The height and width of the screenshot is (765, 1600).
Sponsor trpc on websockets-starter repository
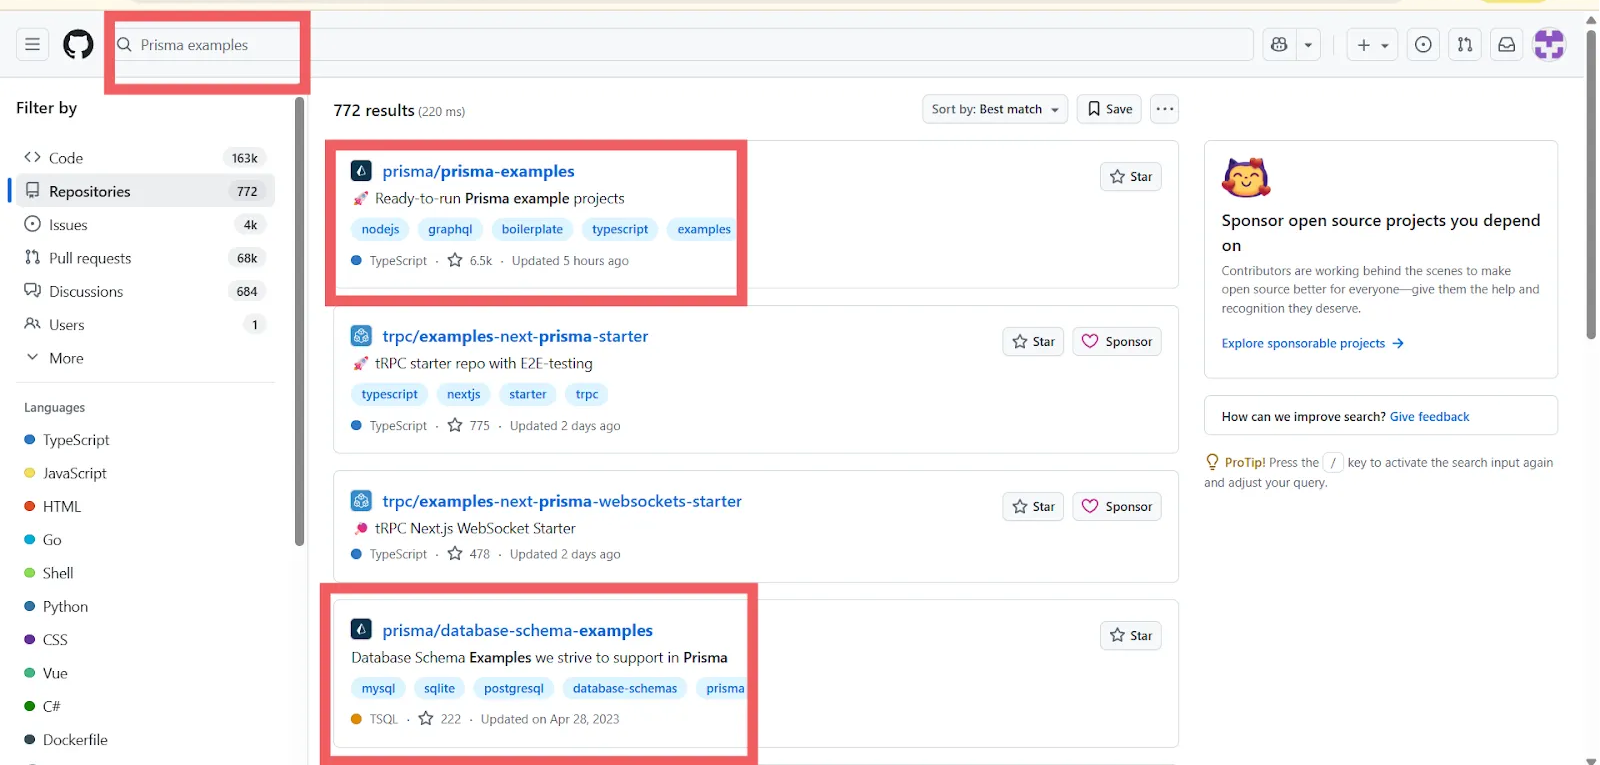1117,507
